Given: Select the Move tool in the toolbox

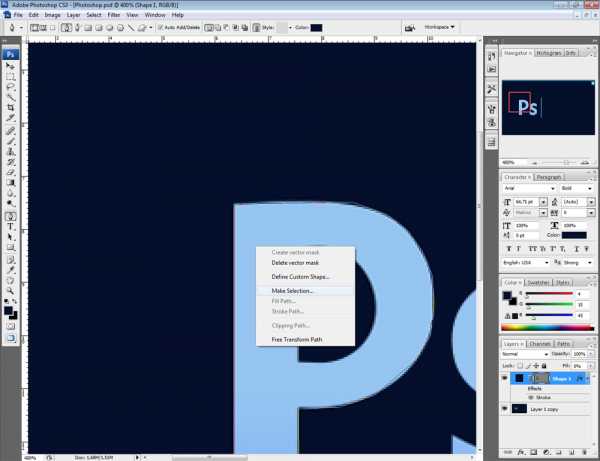Looking at the screenshot, I should (x=10, y=66).
